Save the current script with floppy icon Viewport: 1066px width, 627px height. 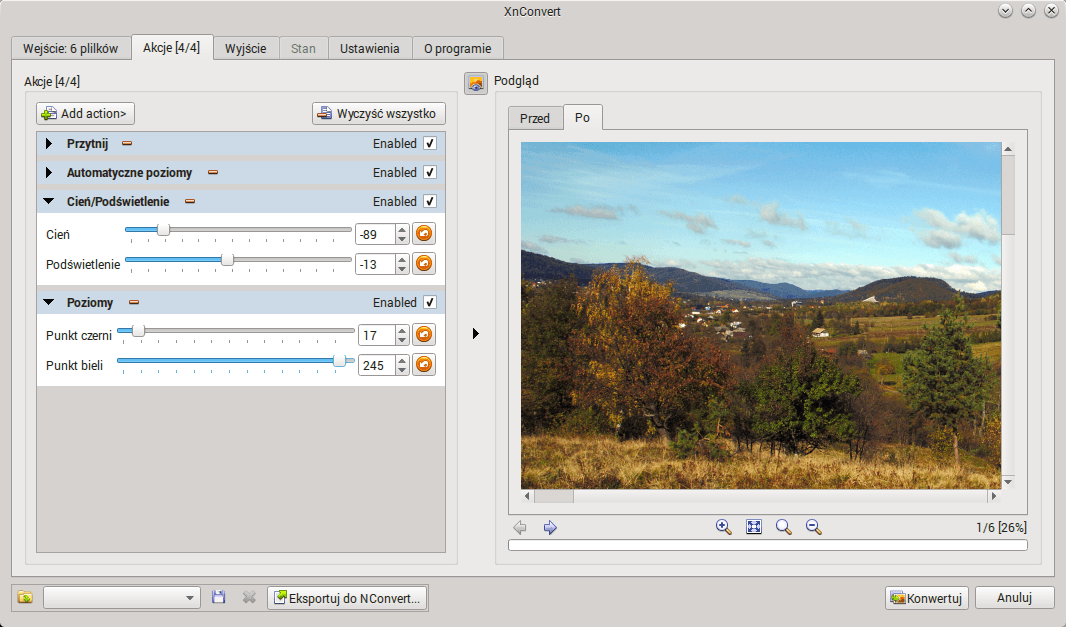pyautogui.click(x=218, y=597)
